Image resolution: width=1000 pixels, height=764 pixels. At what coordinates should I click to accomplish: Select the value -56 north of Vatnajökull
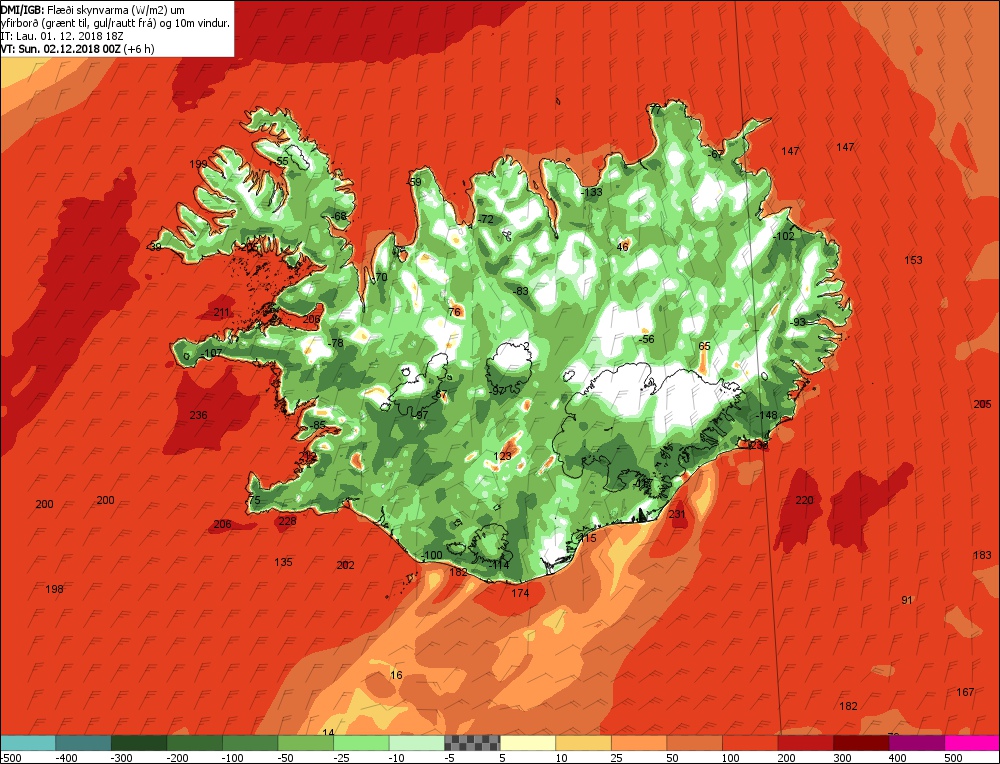point(647,339)
